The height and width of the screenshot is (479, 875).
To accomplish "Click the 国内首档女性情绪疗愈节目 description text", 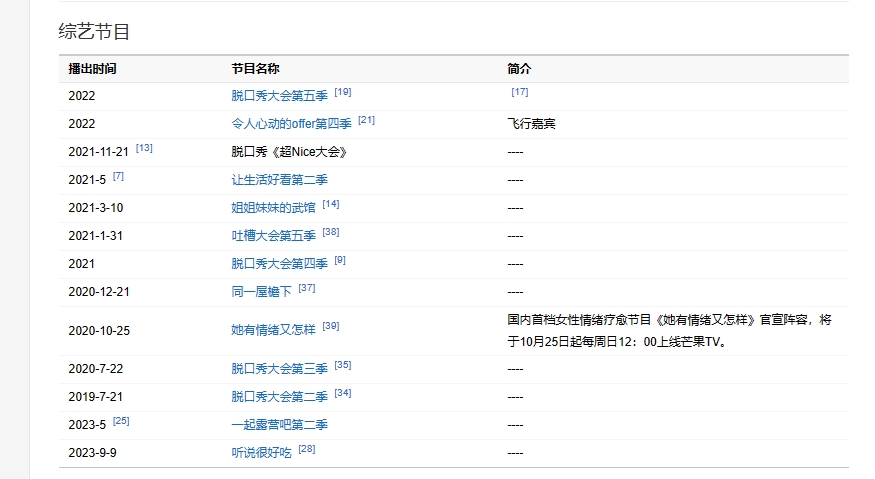I will [x=670, y=330].
